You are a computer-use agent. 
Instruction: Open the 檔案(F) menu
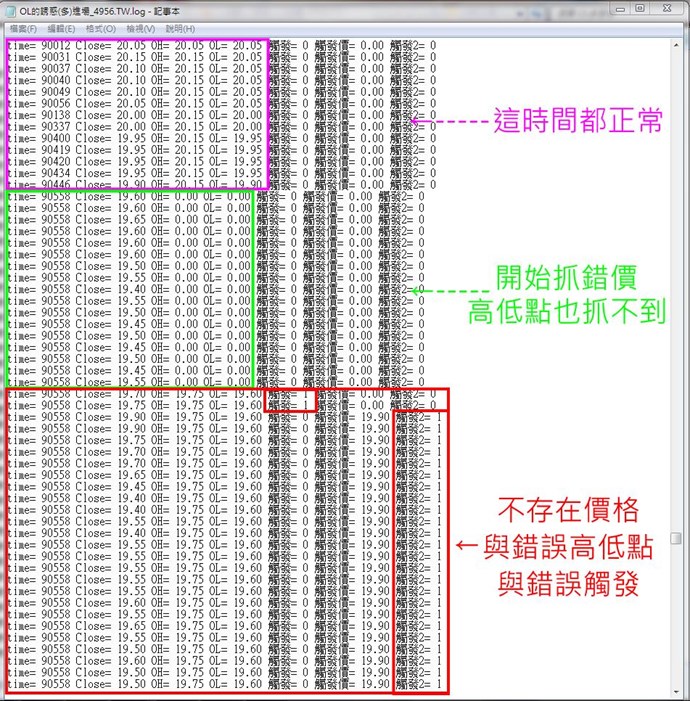coord(24,29)
